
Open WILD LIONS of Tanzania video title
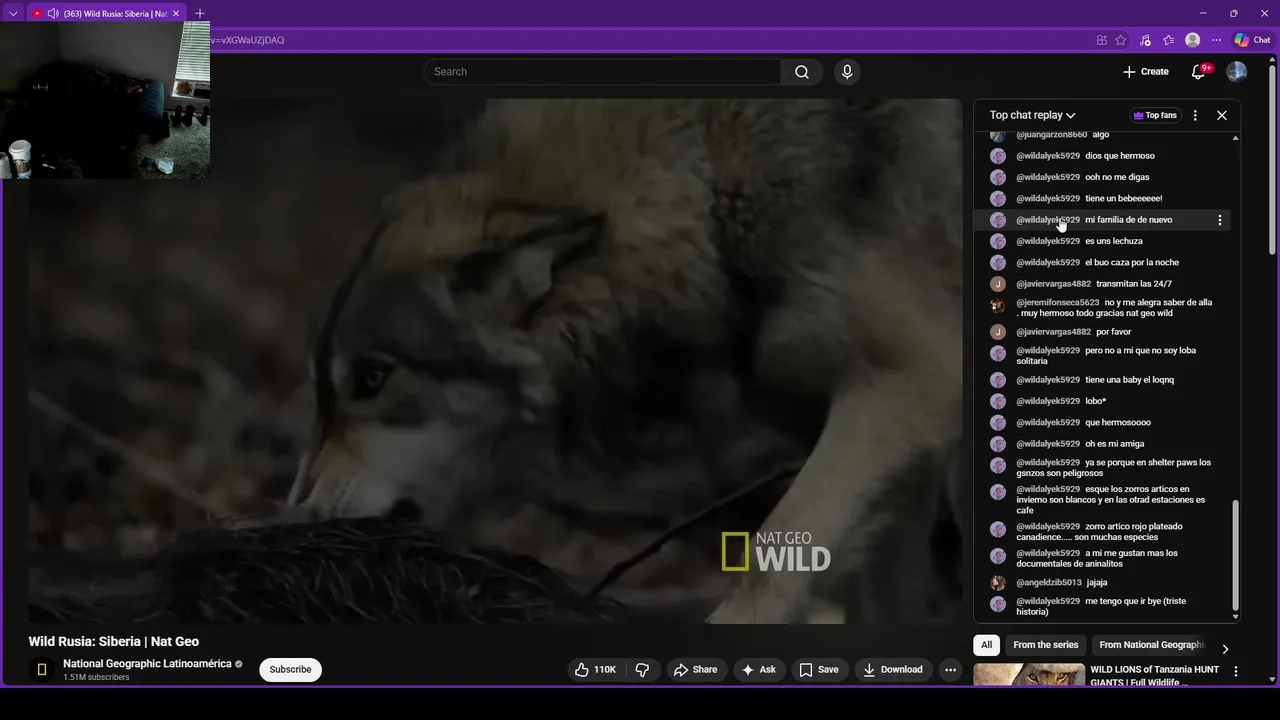(x=1155, y=675)
